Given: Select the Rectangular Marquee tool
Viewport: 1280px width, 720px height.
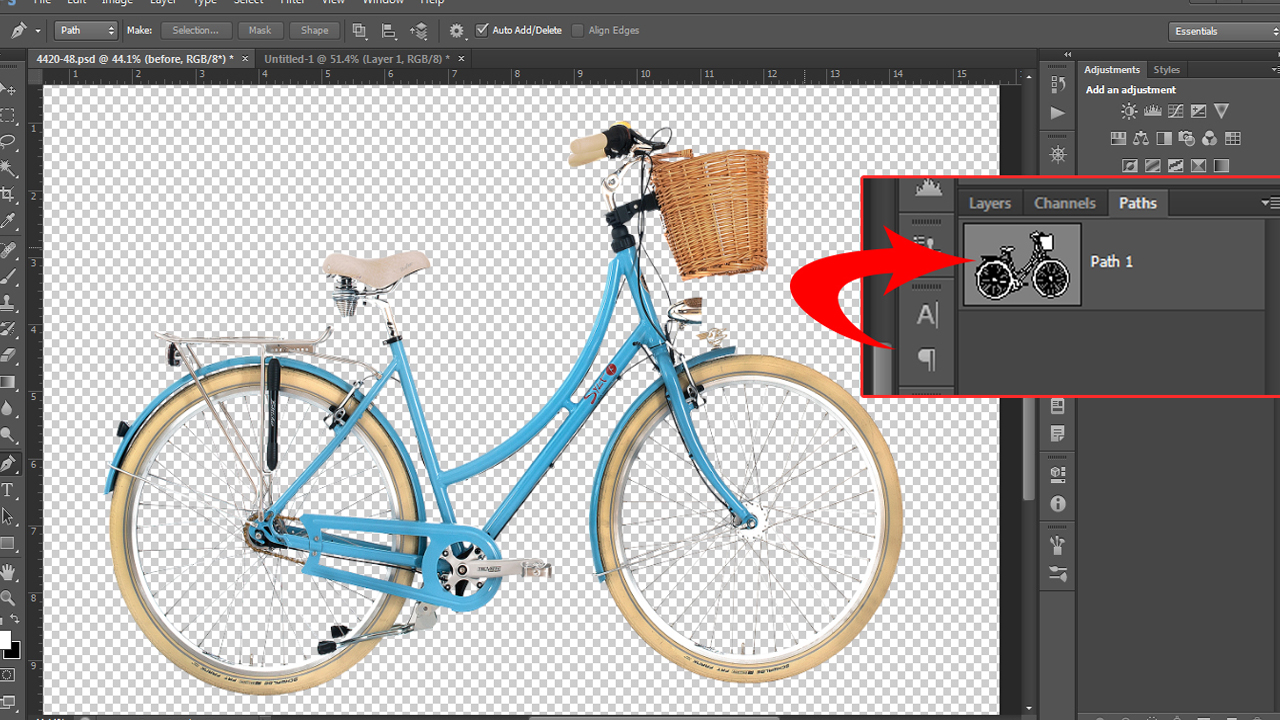Looking at the screenshot, I should (x=8, y=116).
